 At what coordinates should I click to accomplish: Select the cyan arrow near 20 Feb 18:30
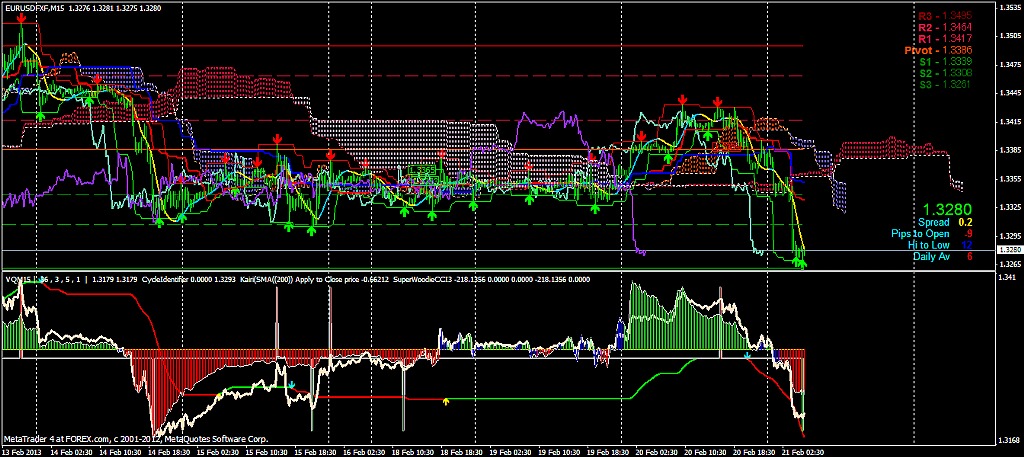pyautogui.click(x=746, y=356)
